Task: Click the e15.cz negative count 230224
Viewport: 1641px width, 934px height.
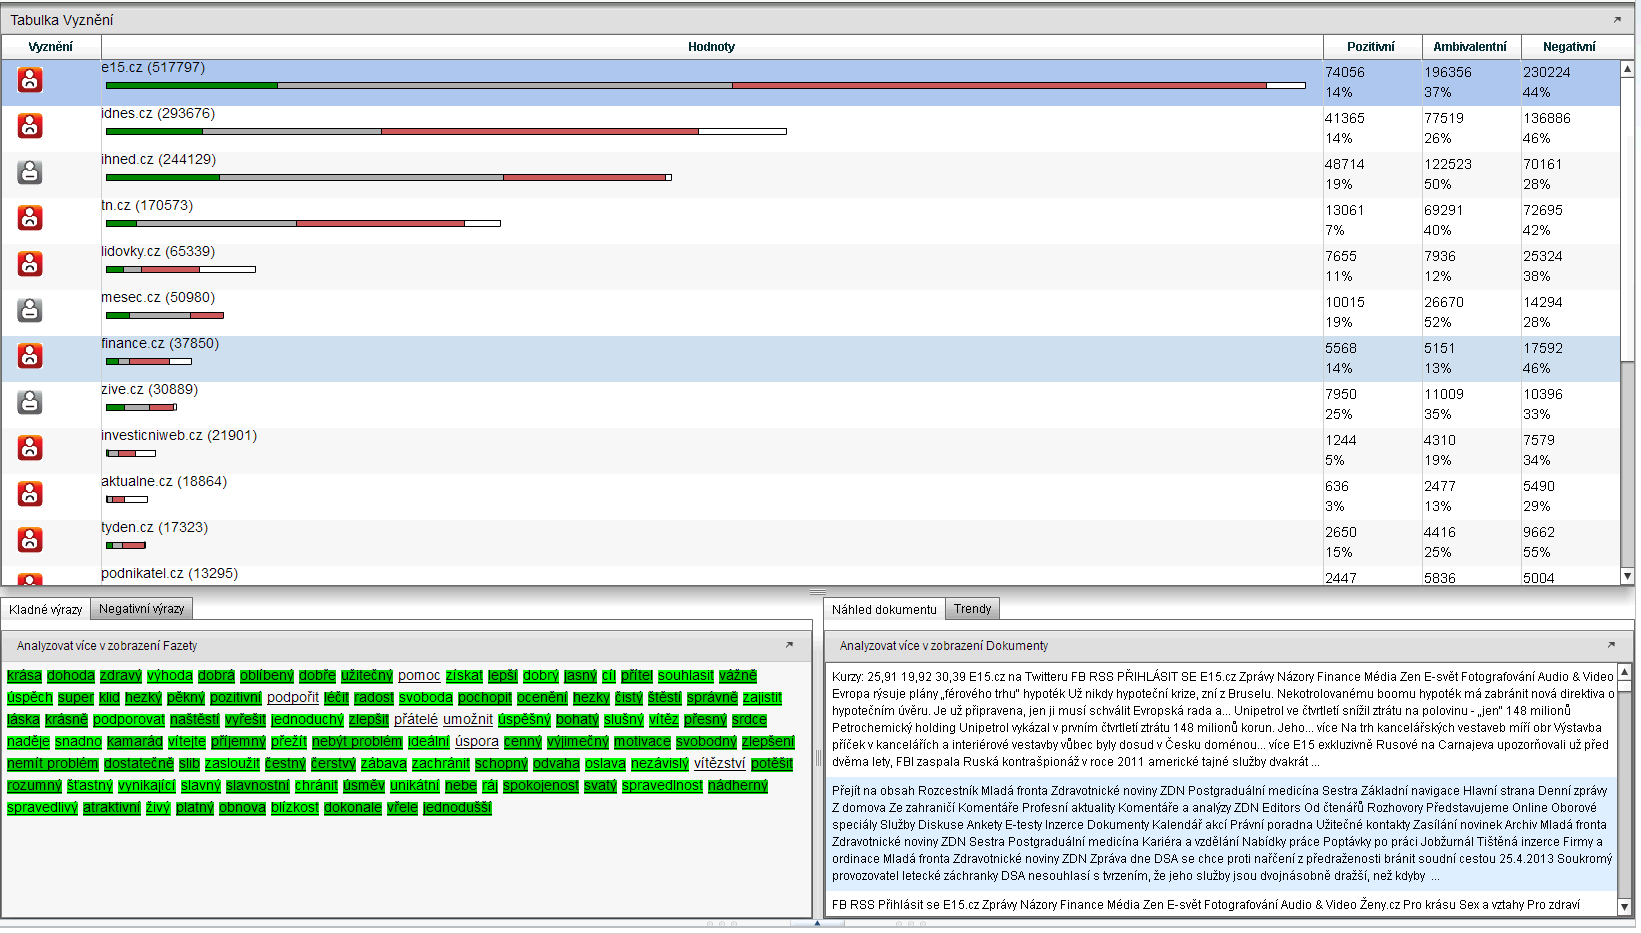Action: tap(1547, 73)
